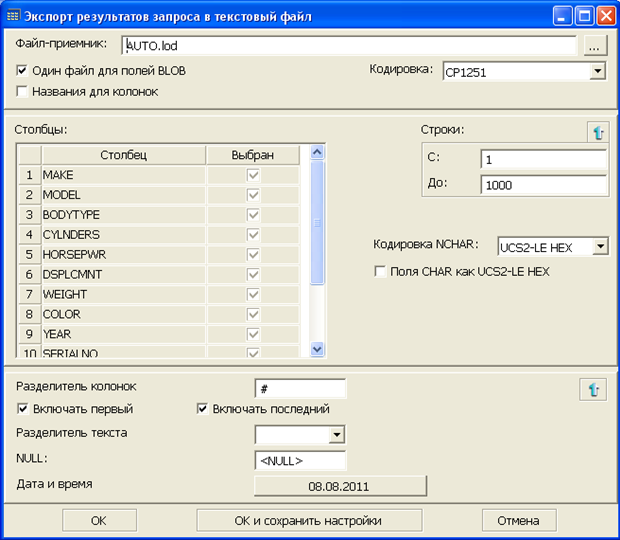Uncheck the Включать последний checkbox
This screenshot has width=620, height=540.
tap(202, 409)
